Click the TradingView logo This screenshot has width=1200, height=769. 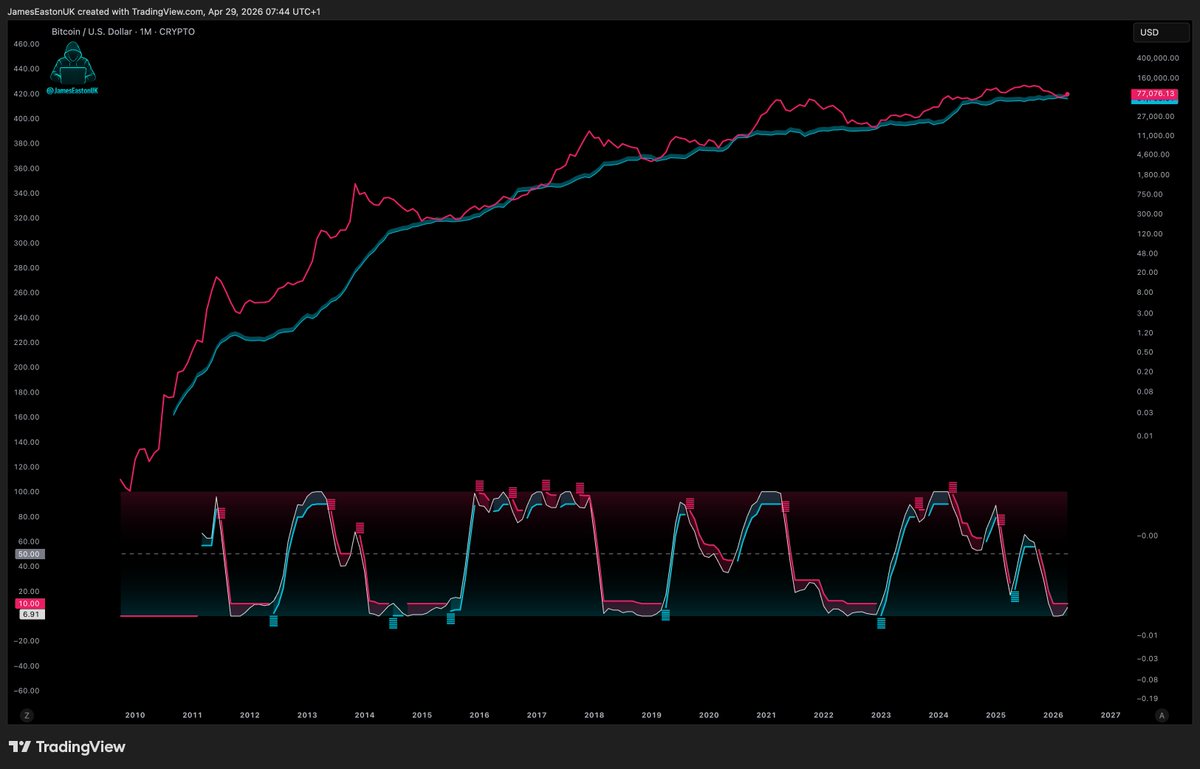pos(66,747)
